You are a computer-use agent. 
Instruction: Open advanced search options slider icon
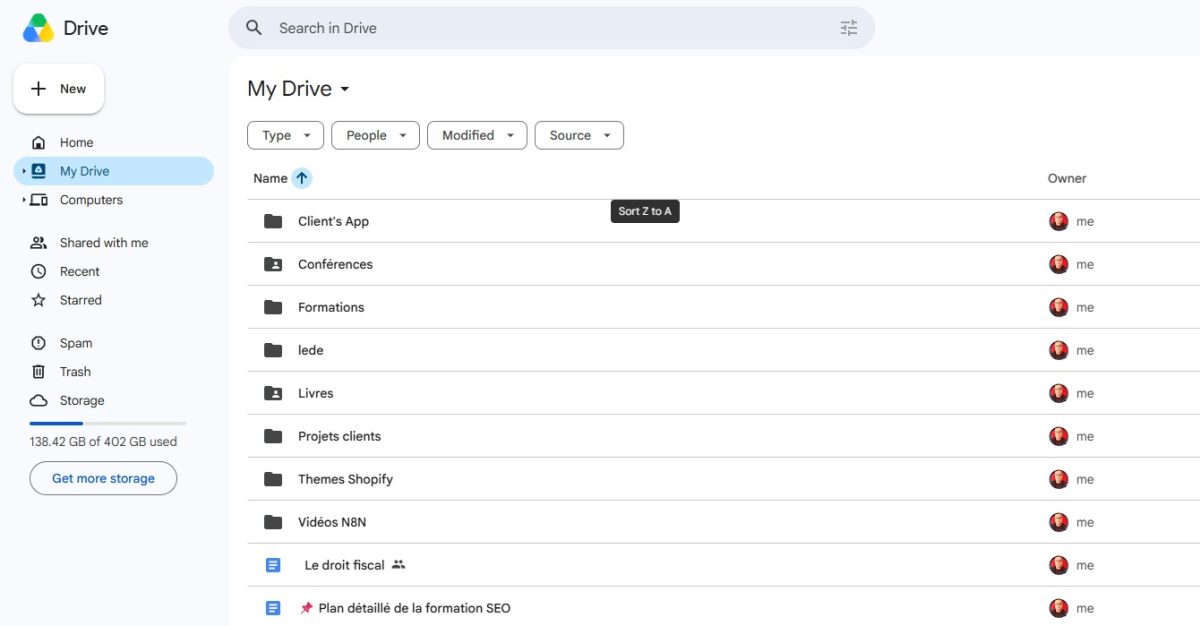pyautogui.click(x=849, y=28)
